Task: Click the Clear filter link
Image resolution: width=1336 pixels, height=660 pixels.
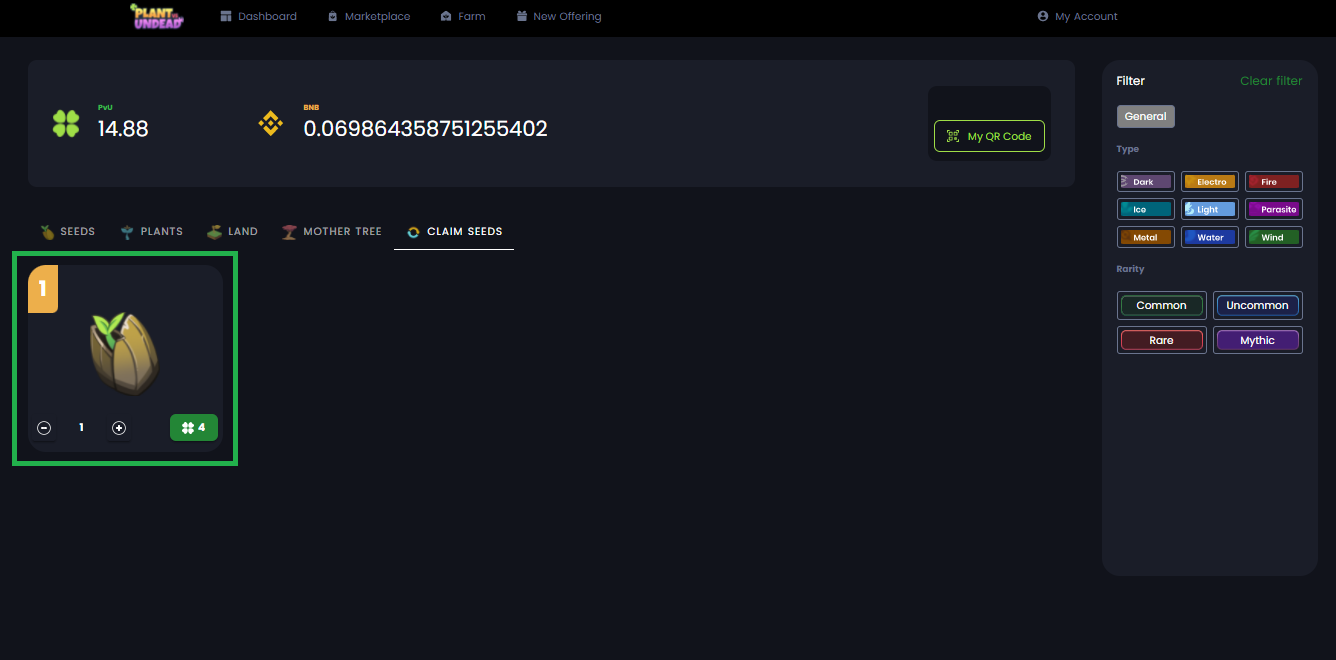Action: point(1271,81)
